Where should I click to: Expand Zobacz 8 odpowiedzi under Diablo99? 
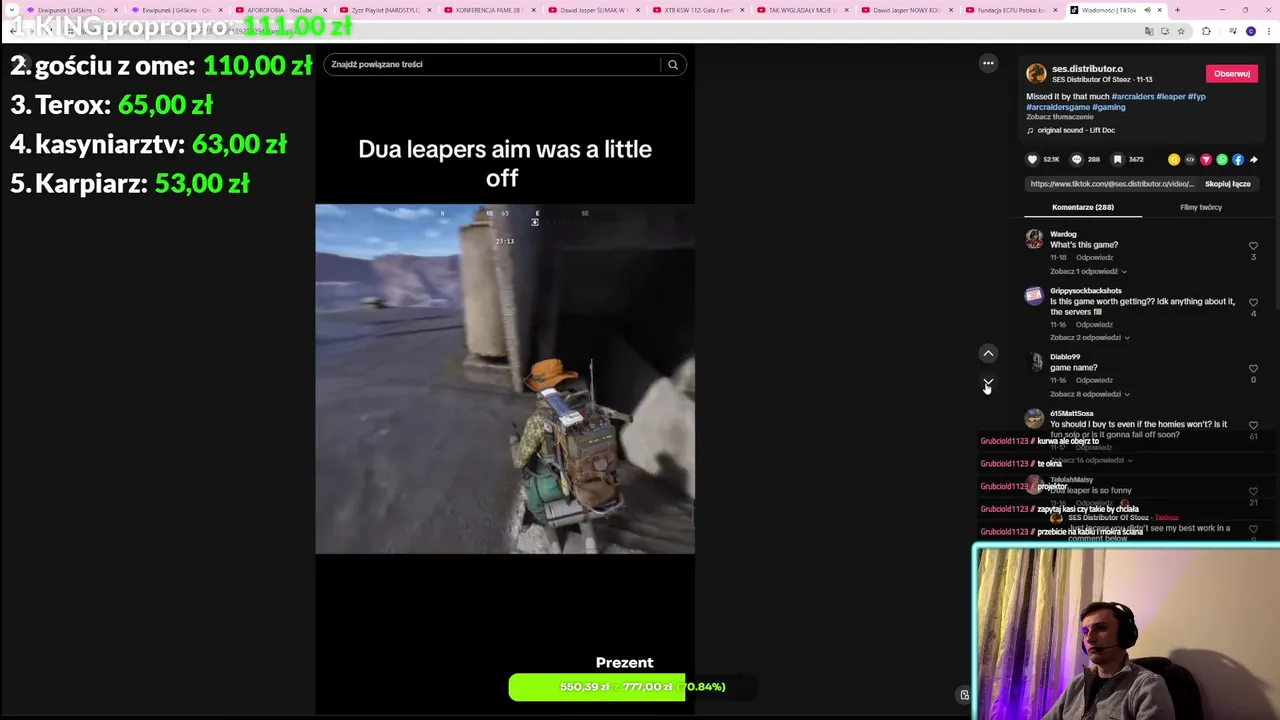click(1090, 394)
